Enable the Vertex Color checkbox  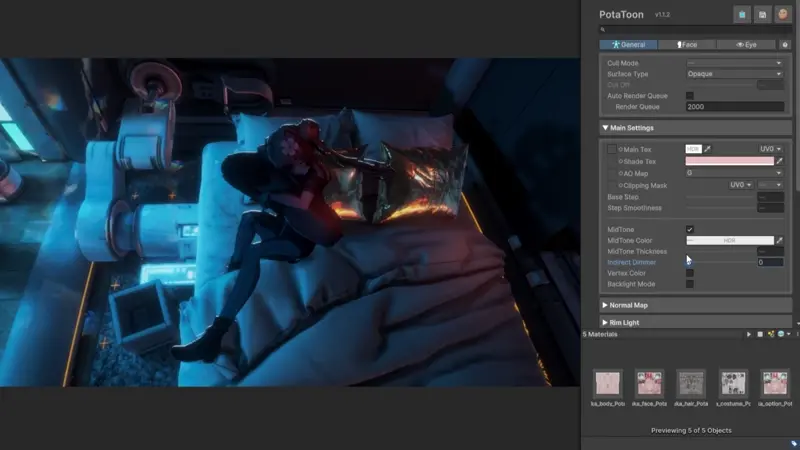click(690, 273)
